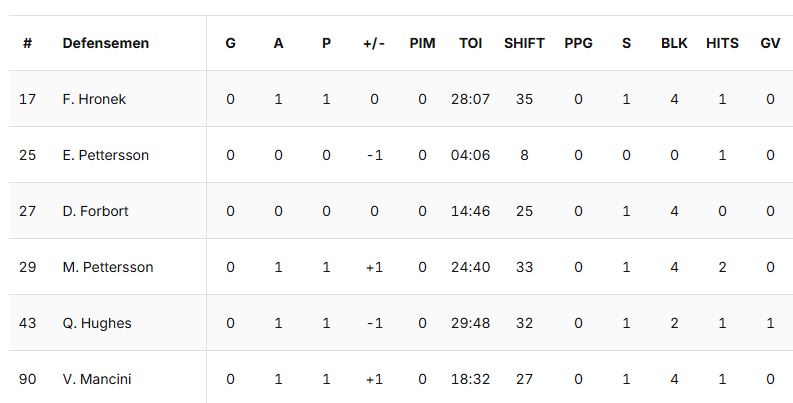The height and width of the screenshot is (403, 793).
Task: Open F. Hronek player name
Action: tap(94, 99)
